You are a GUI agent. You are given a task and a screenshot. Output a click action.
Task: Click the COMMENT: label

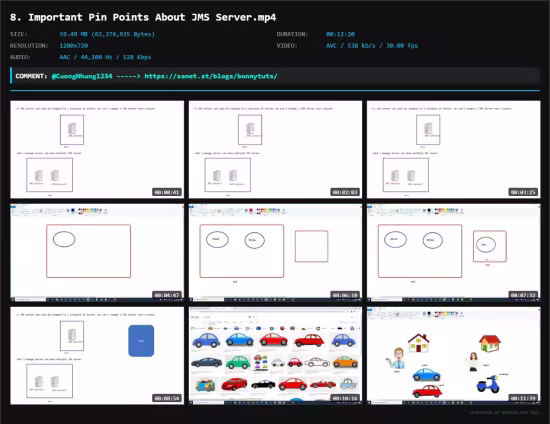(x=31, y=76)
